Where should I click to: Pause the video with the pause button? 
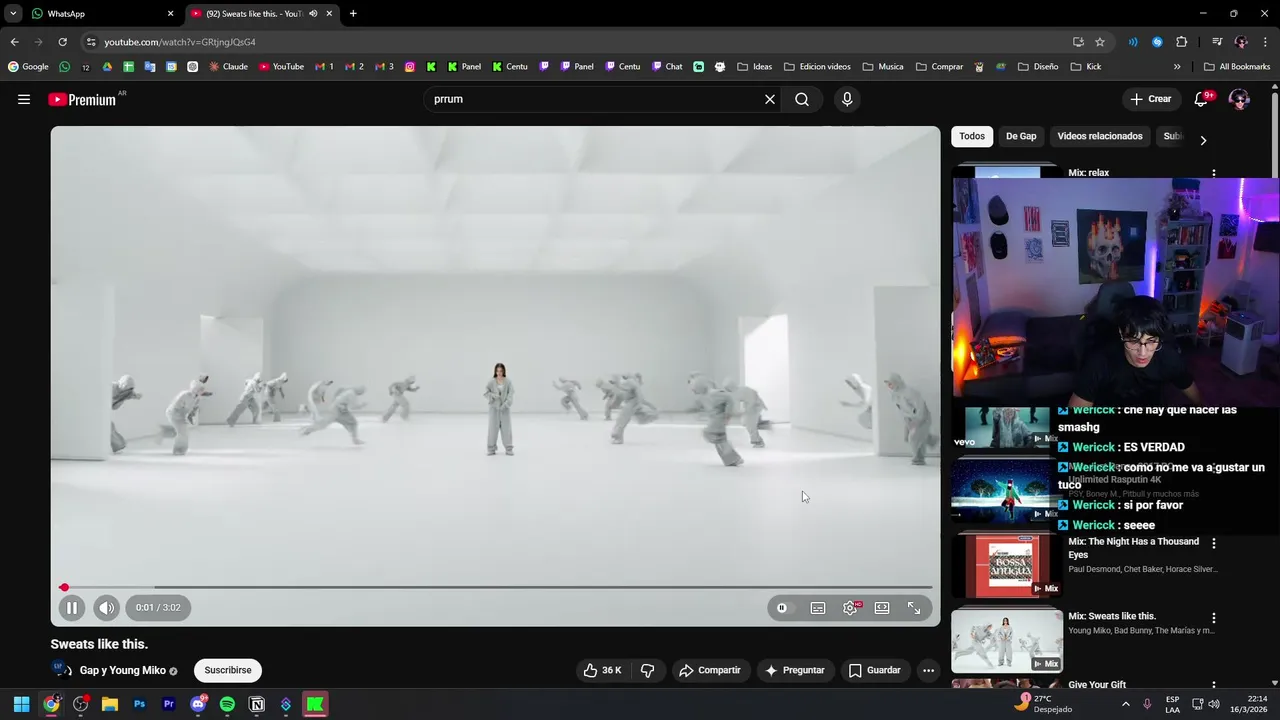point(72,607)
